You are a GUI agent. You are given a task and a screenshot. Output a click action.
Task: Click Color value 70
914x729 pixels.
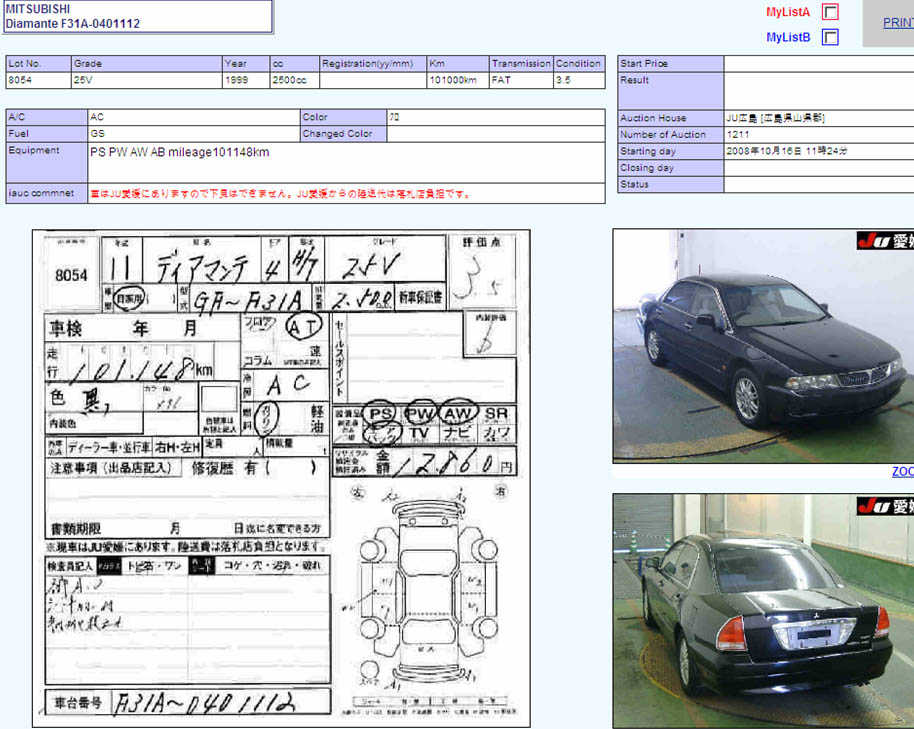(394, 117)
